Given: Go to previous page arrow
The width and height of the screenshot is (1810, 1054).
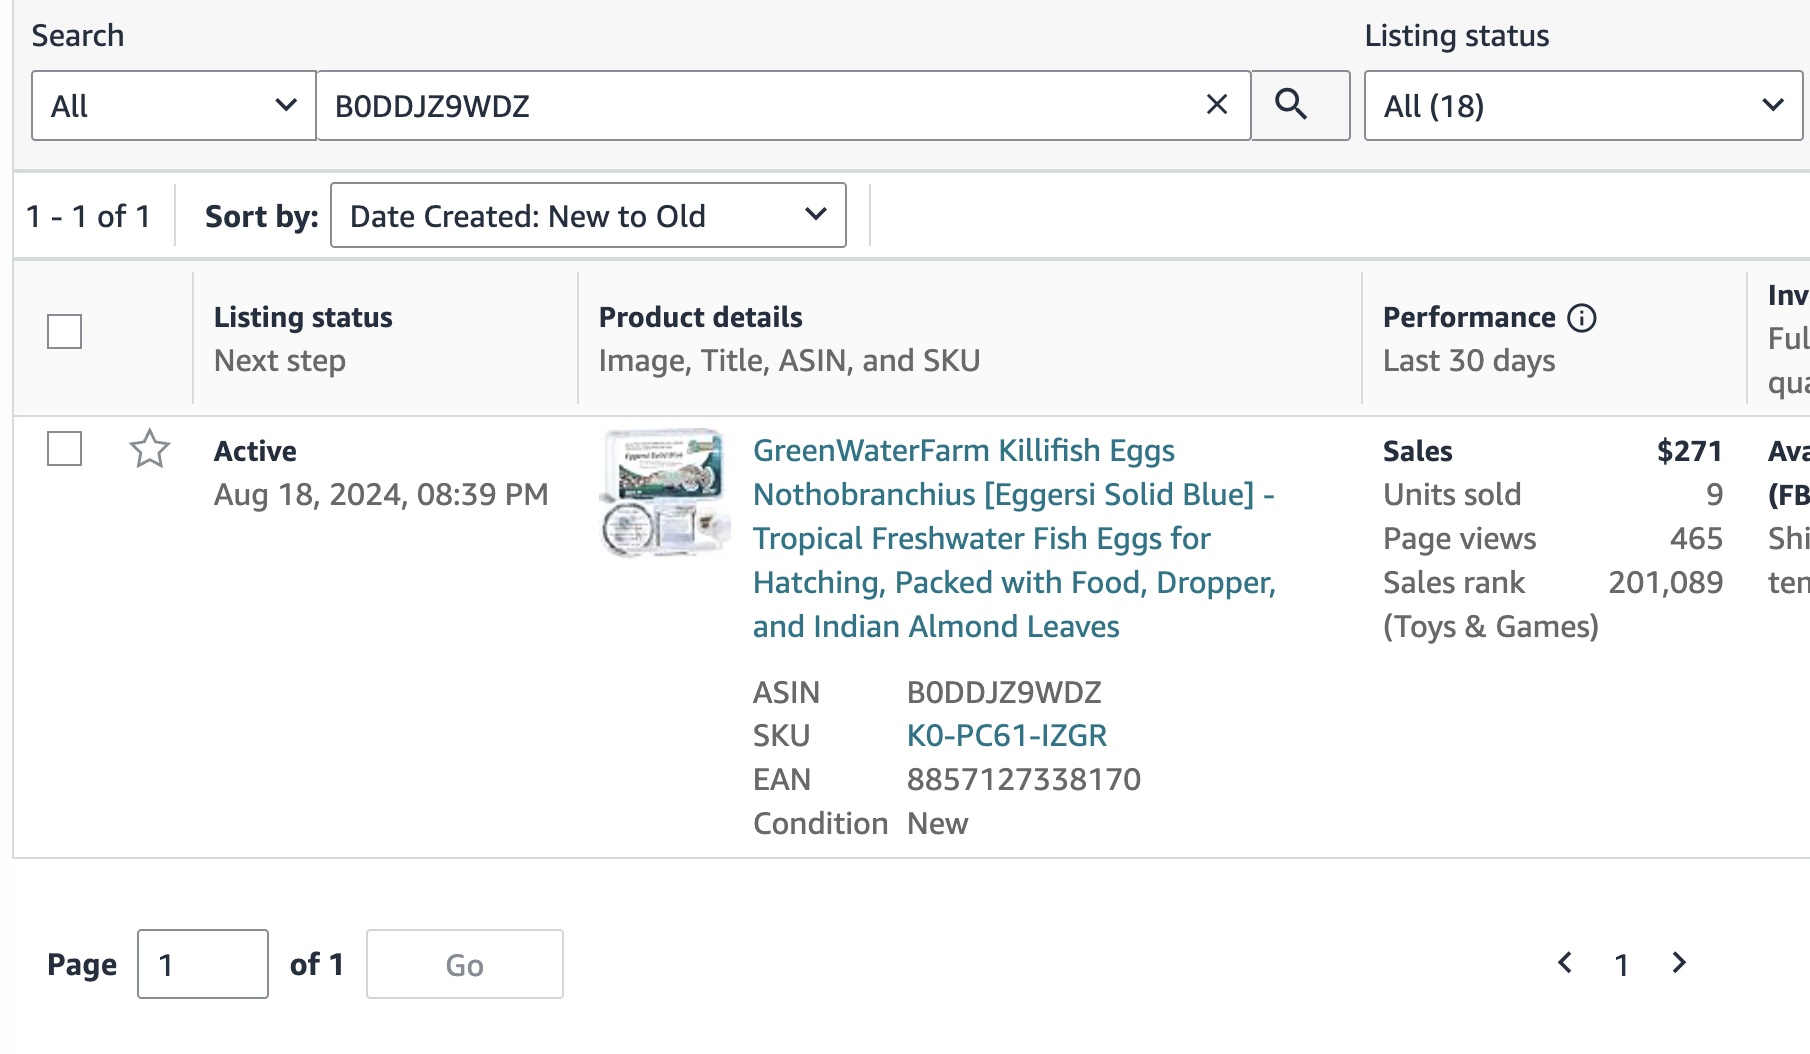Looking at the screenshot, I should pyautogui.click(x=1565, y=963).
